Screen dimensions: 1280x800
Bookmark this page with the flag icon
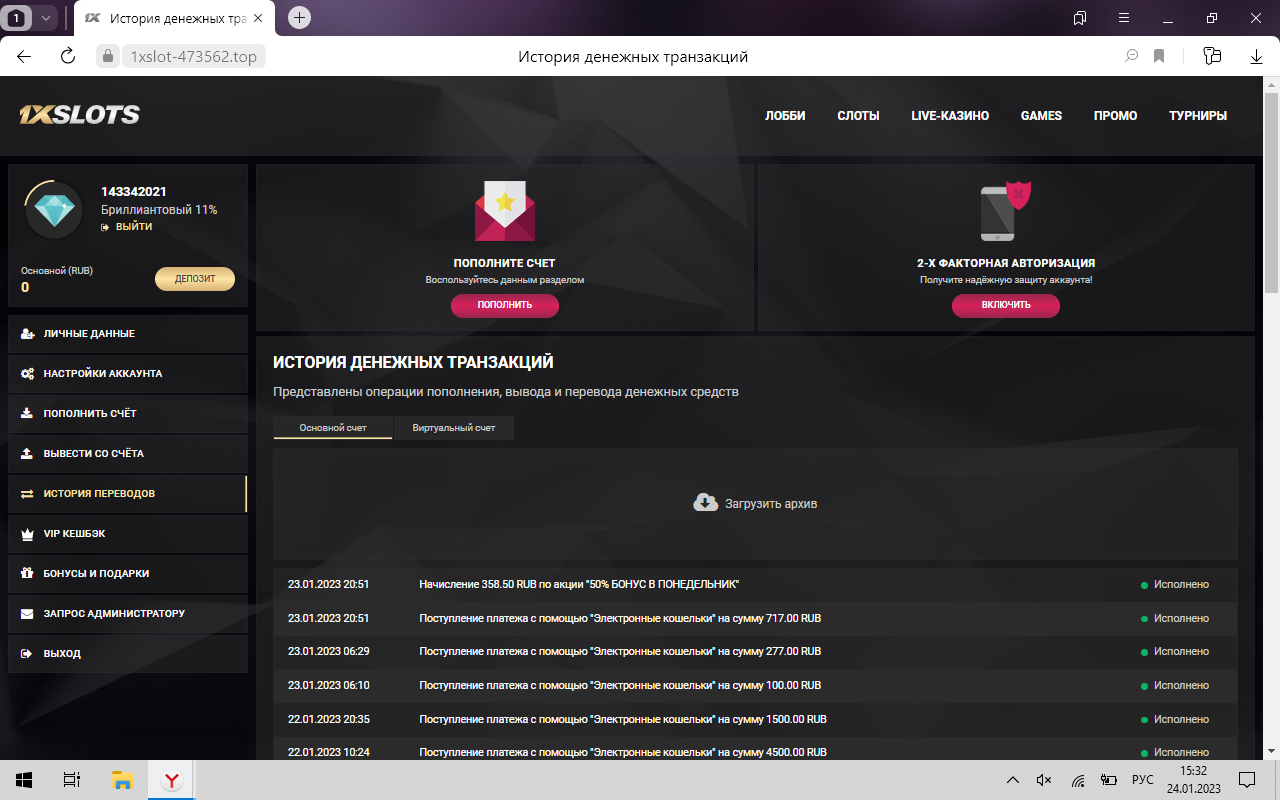tap(1159, 57)
